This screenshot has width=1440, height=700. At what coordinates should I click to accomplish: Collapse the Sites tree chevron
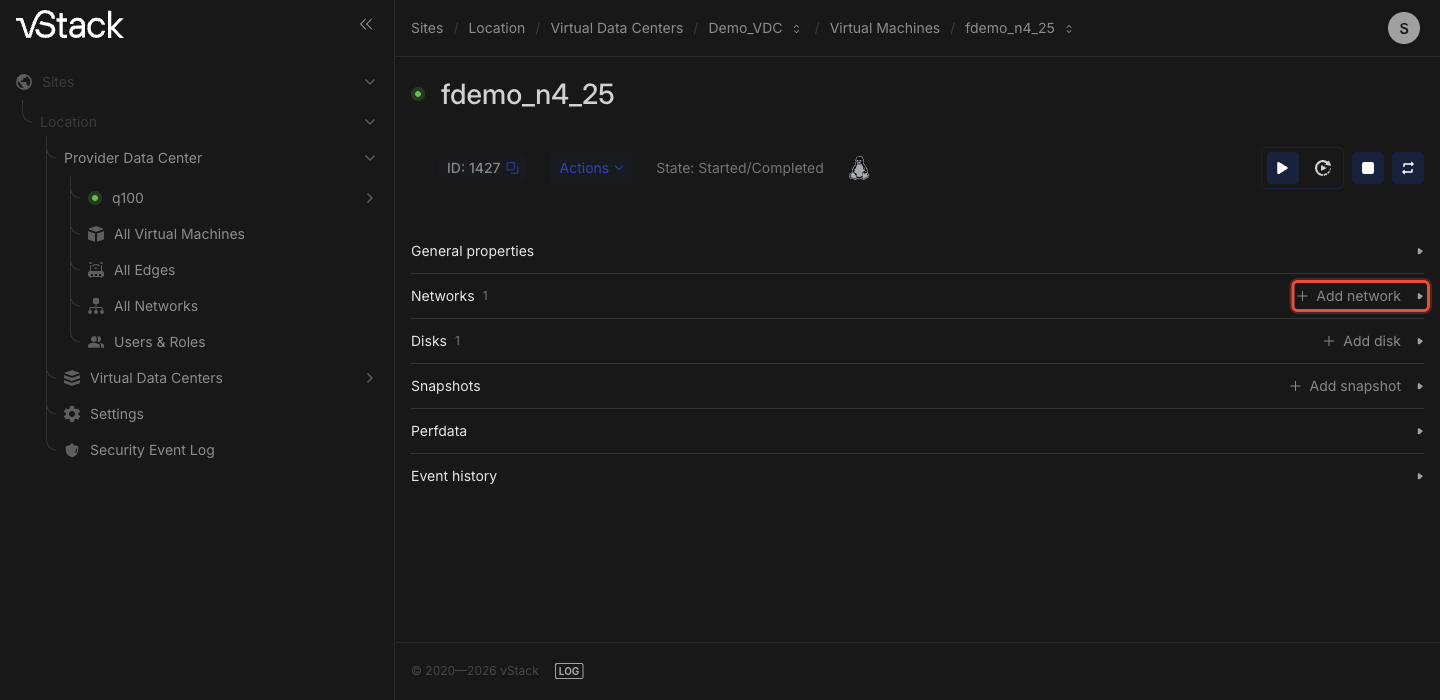(x=370, y=82)
